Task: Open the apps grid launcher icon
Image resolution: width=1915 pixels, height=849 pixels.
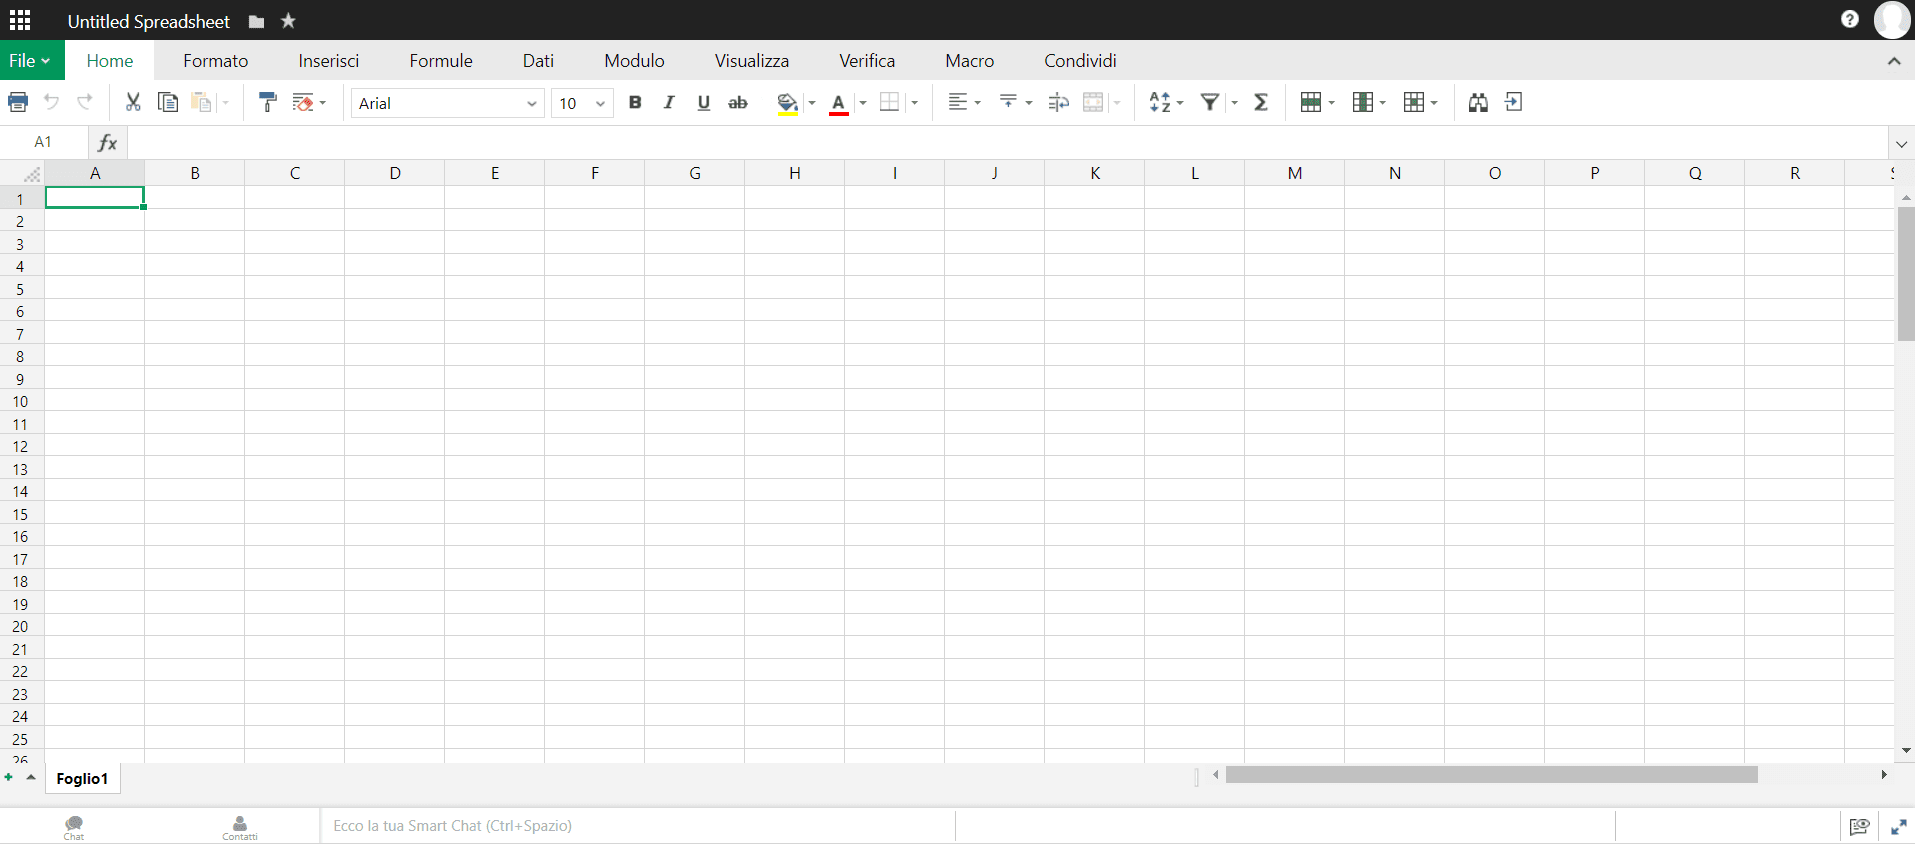Action: [x=20, y=20]
